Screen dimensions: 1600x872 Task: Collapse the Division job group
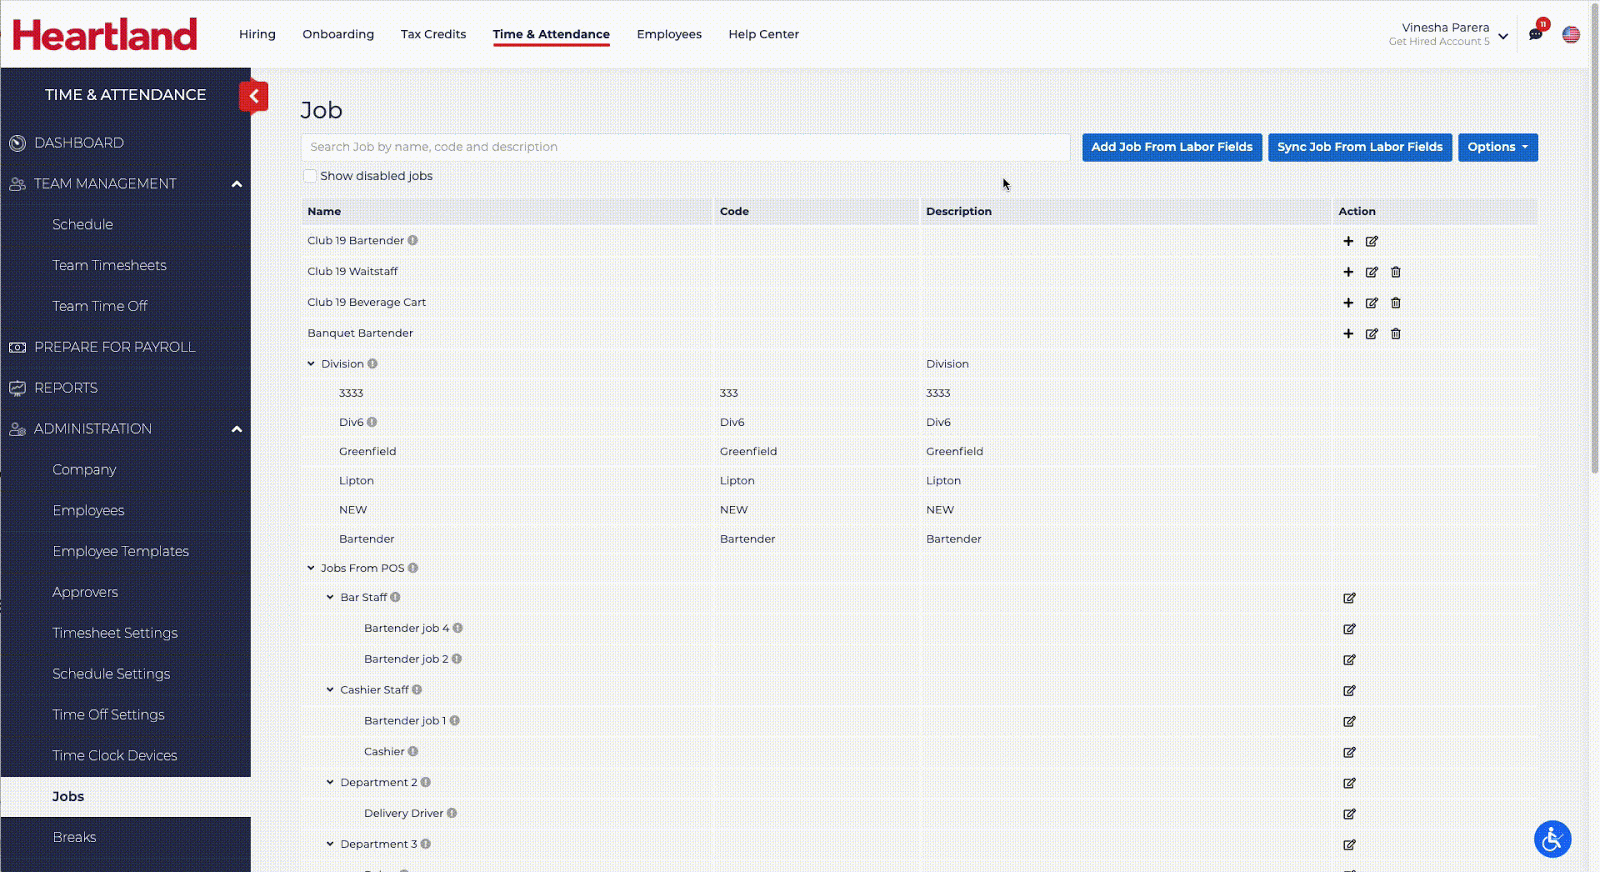pyautogui.click(x=311, y=364)
